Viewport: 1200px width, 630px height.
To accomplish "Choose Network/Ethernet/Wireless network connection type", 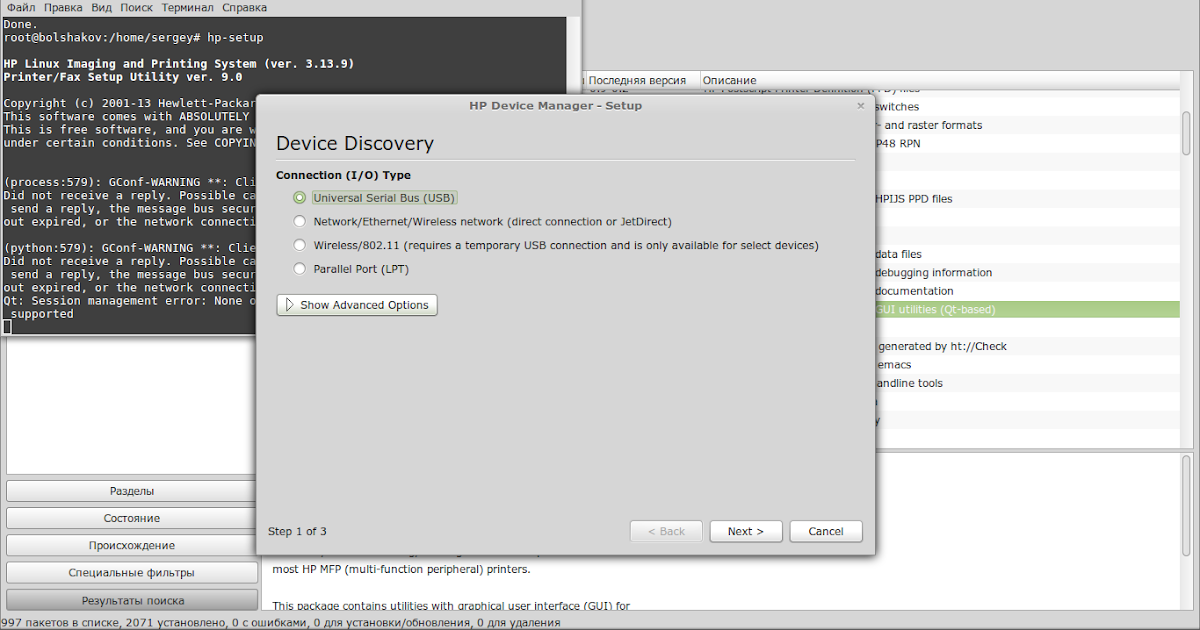I will (300, 221).
